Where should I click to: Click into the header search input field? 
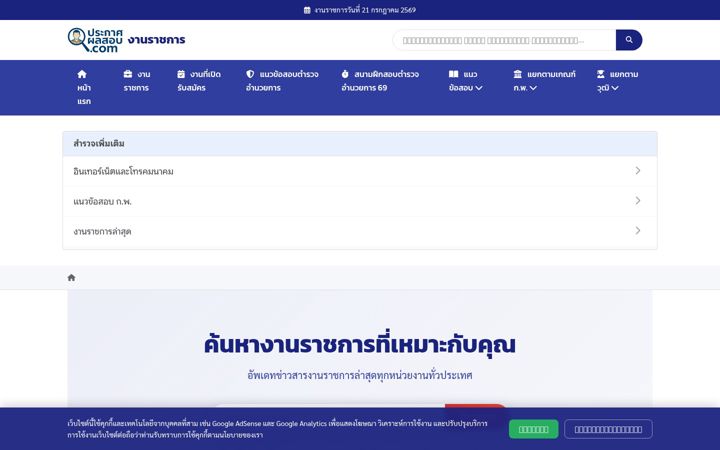[504, 40]
